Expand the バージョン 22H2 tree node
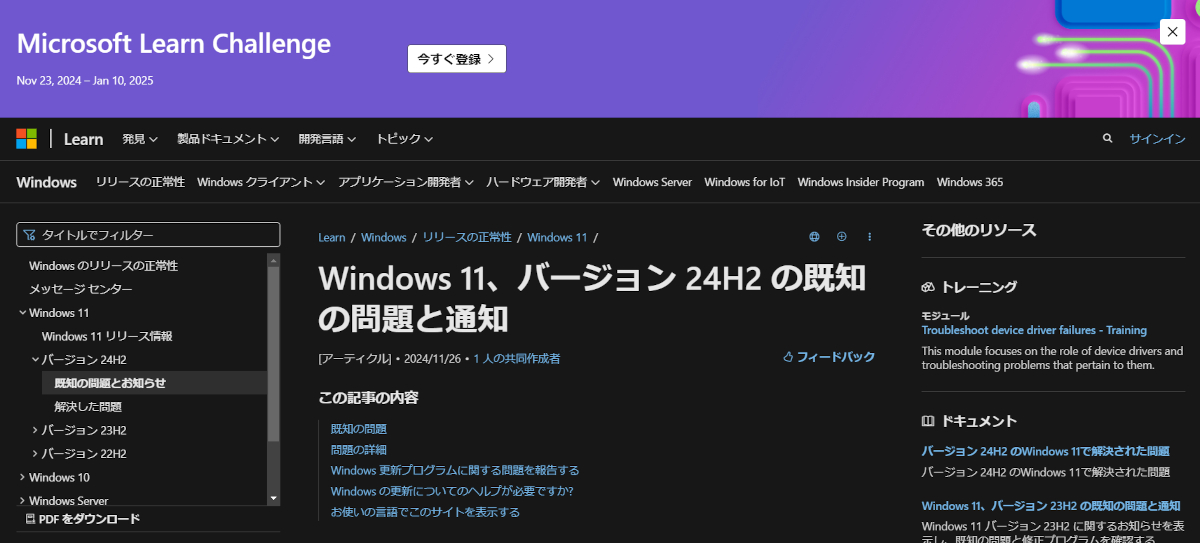Viewport: 1200px width, 543px height. tap(35, 454)
